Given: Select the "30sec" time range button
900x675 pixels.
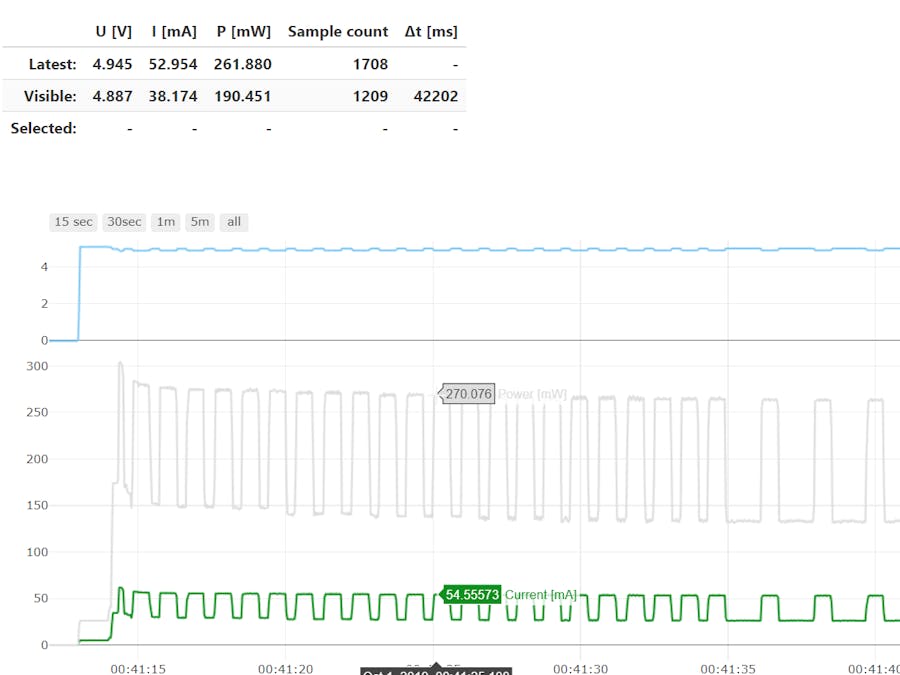Looking at the screenshot, I should point(123,221).
